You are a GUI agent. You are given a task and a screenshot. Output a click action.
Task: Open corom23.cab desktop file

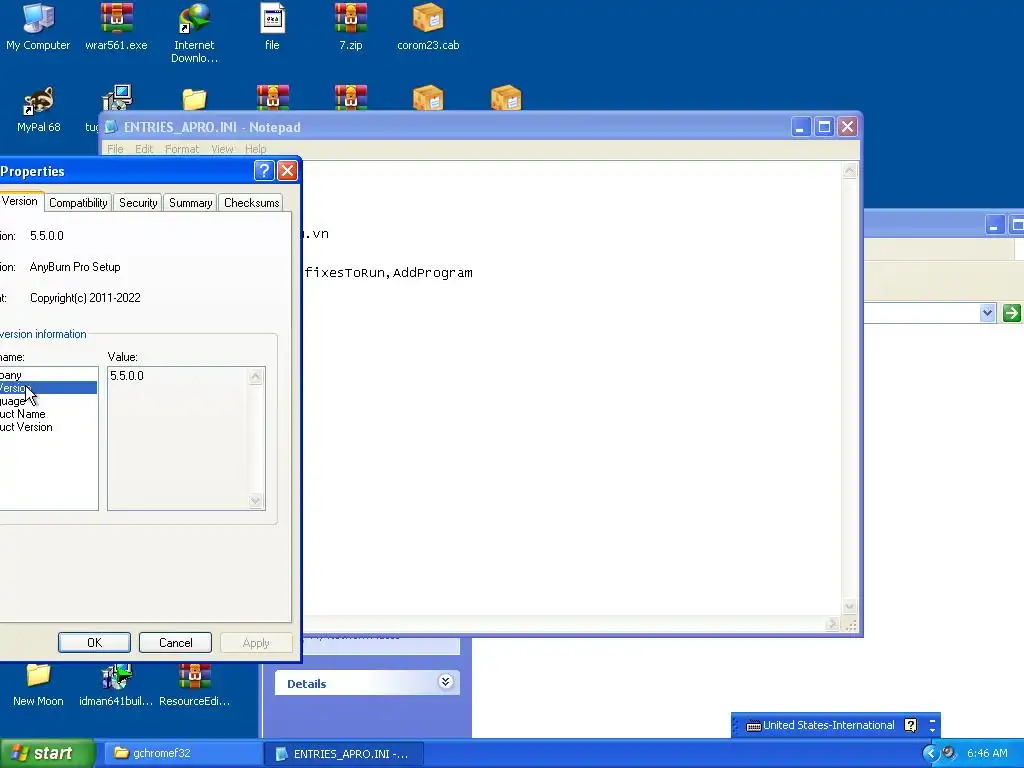[428, 26]
